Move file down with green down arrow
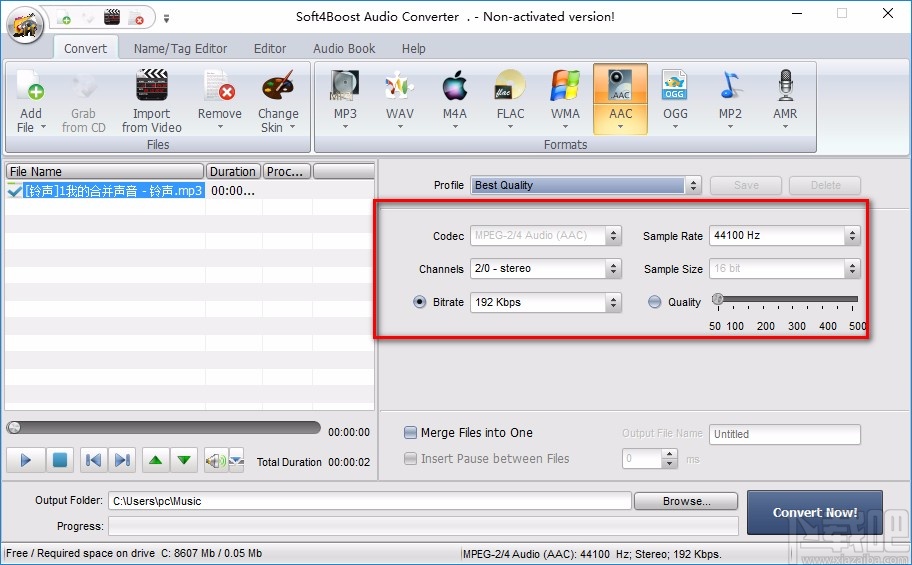Viewport: 912px width, 565px height. point(184,460)
